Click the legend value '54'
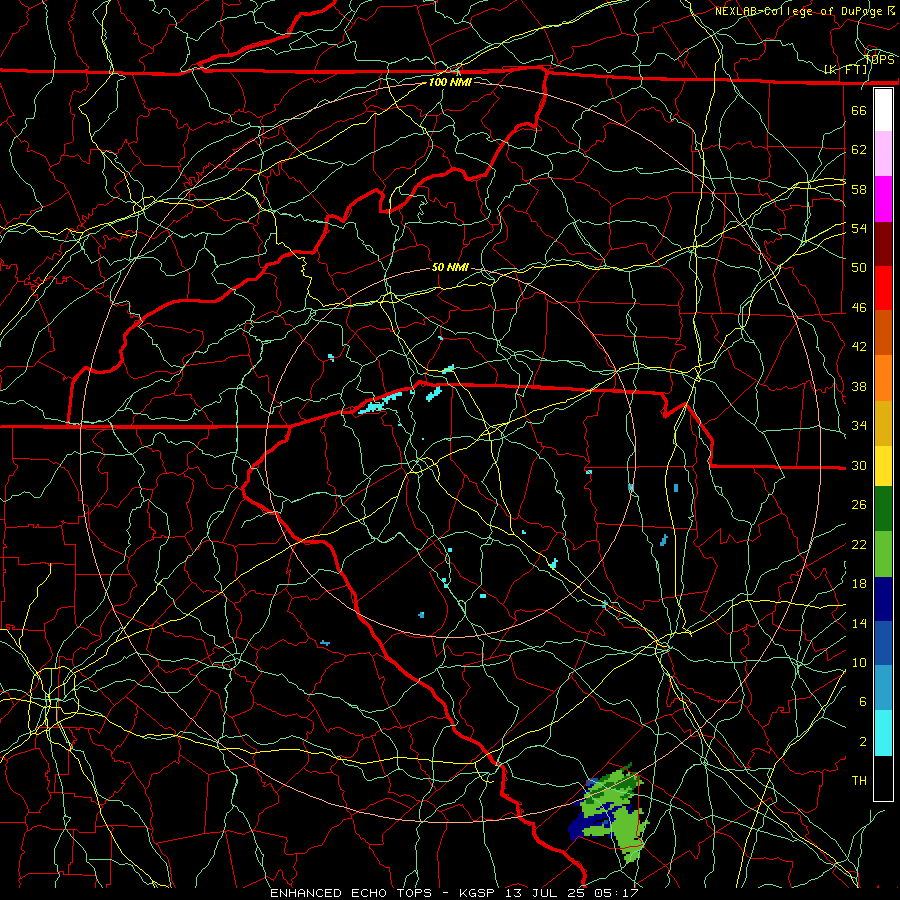 [x=859, y=228]
